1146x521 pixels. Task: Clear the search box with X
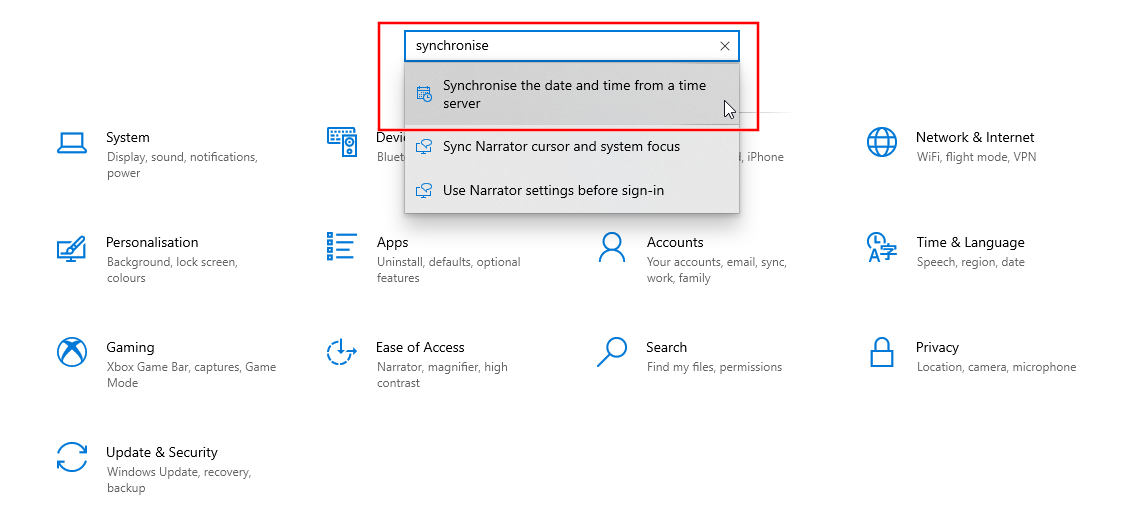(725, 46)
